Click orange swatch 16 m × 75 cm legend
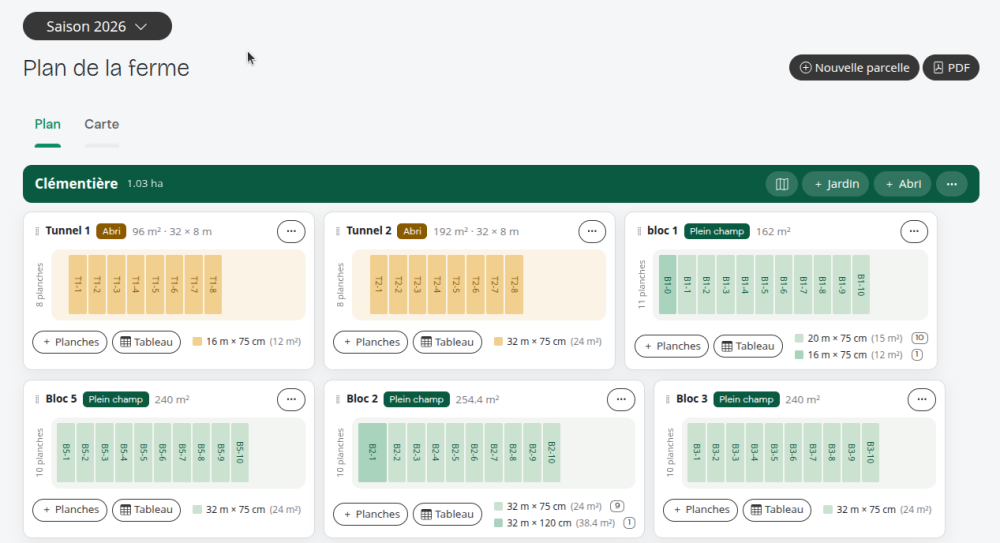 pos(197,342)
